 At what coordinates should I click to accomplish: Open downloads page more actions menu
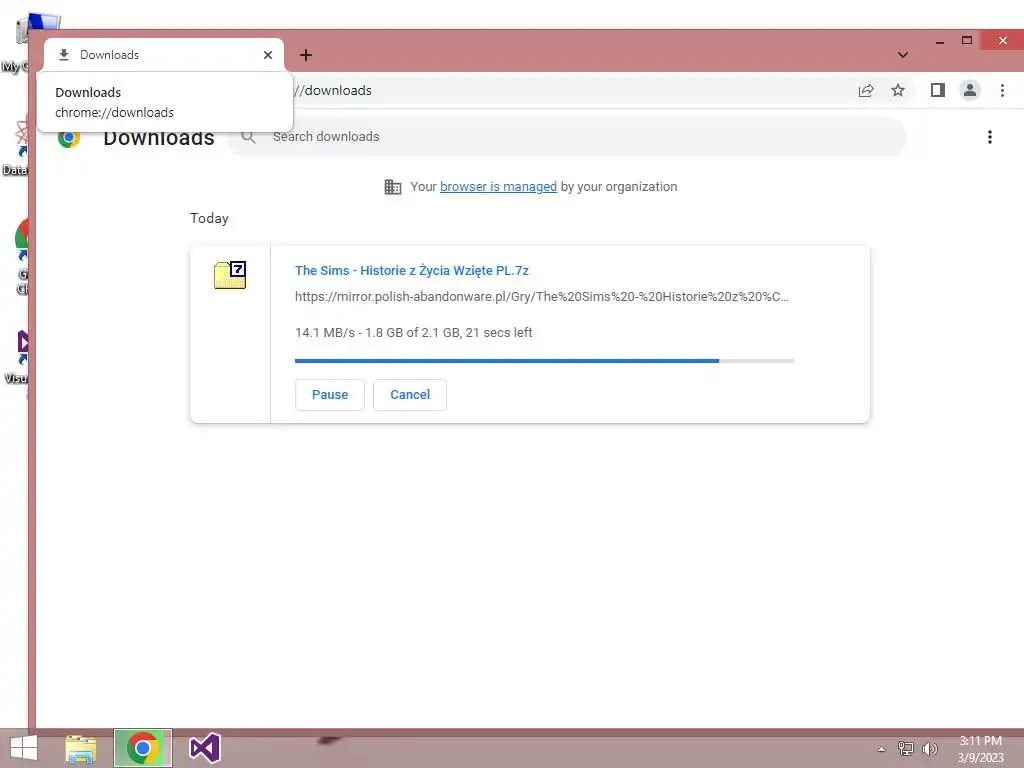[990, 137]
